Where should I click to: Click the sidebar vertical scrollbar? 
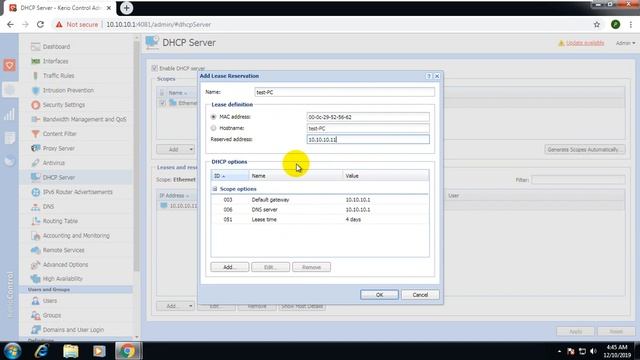click(x=136, y=155)
